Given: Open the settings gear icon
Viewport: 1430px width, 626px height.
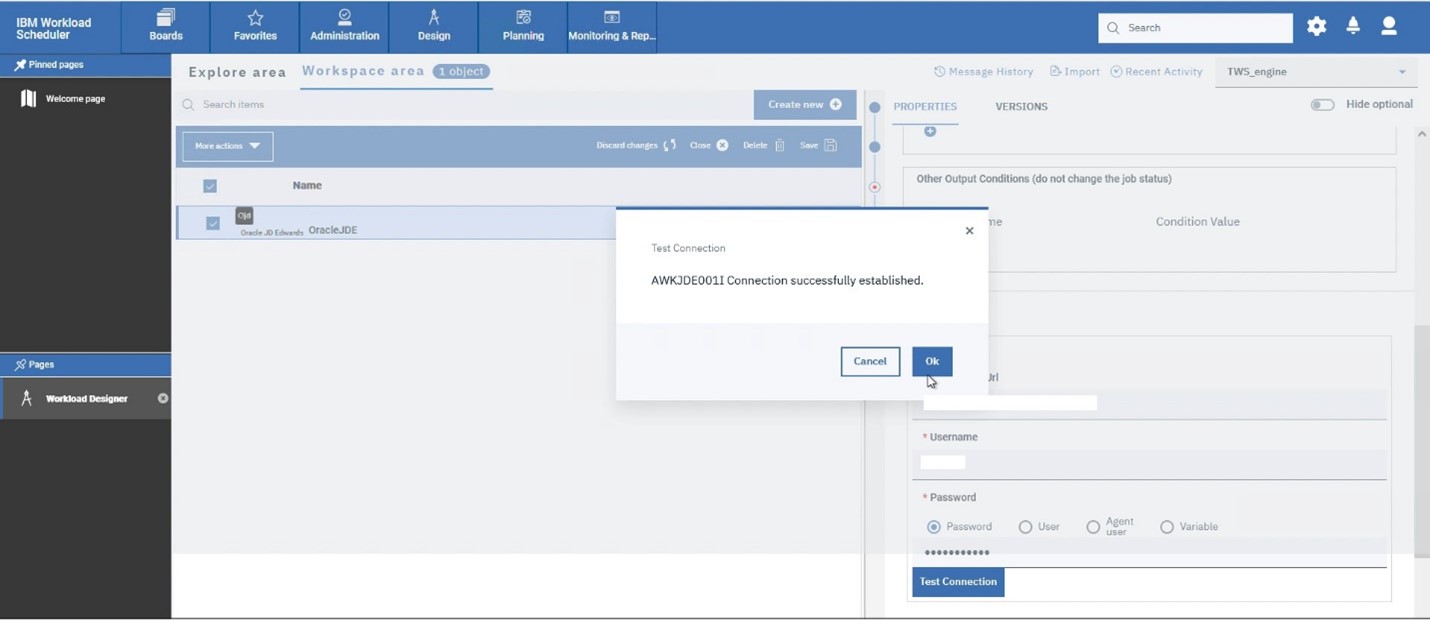Looking at the screenshot, I should pyautogui.click(x=1316, y=27).
